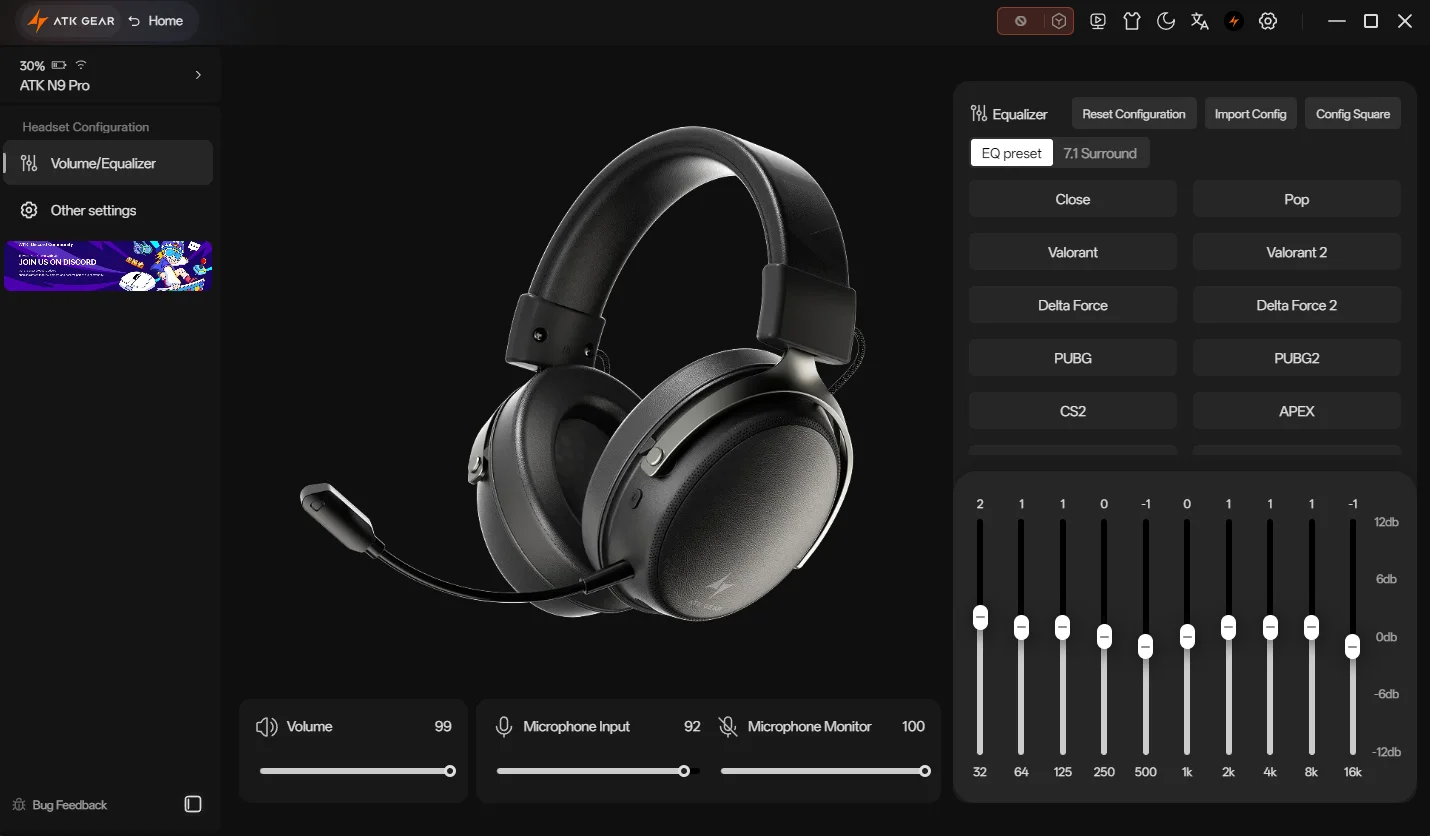Screen dimensions: 1430x836
Task: Click the 500 Hz band slider handle
Action: [x=1146, y=646]
